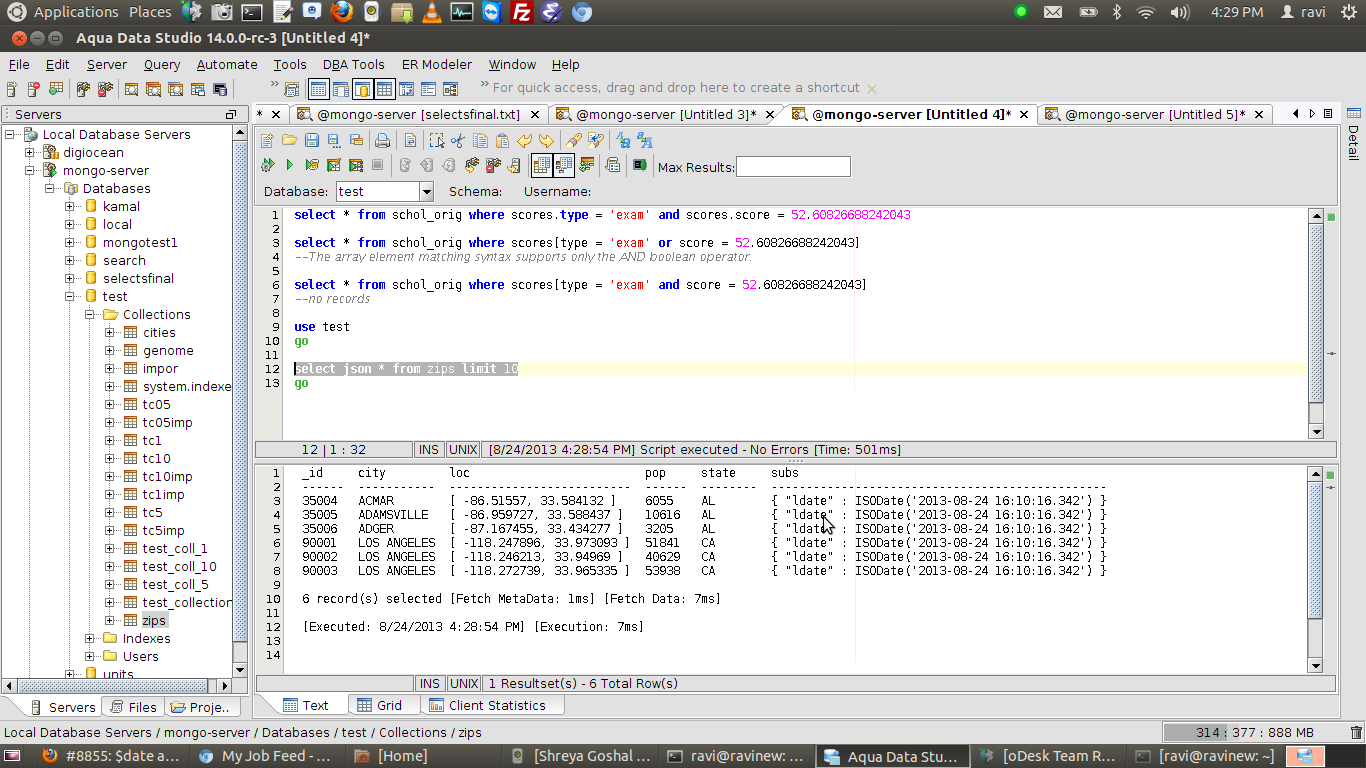Click the Servers tree horizontal scrollbar
The height and width of the screenshot is (768, 1366).
click(119, 685)
